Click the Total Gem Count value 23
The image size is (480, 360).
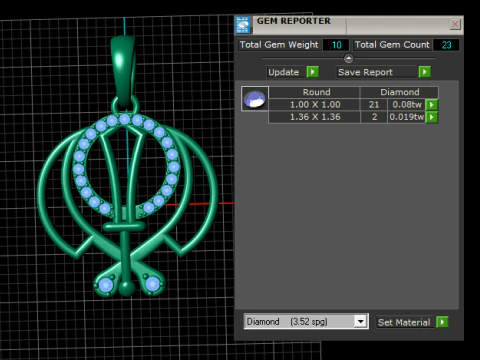(446, 45)
